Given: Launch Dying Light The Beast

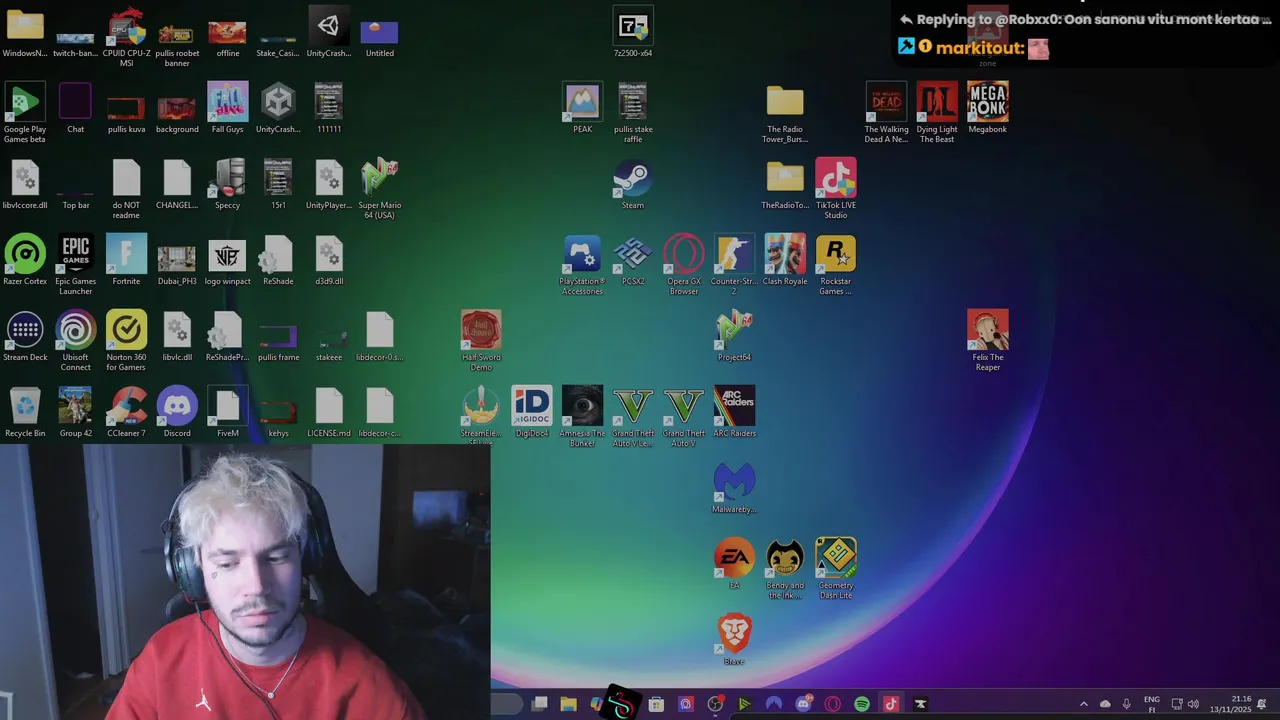Looking at the screenshot, I should 937,113.
